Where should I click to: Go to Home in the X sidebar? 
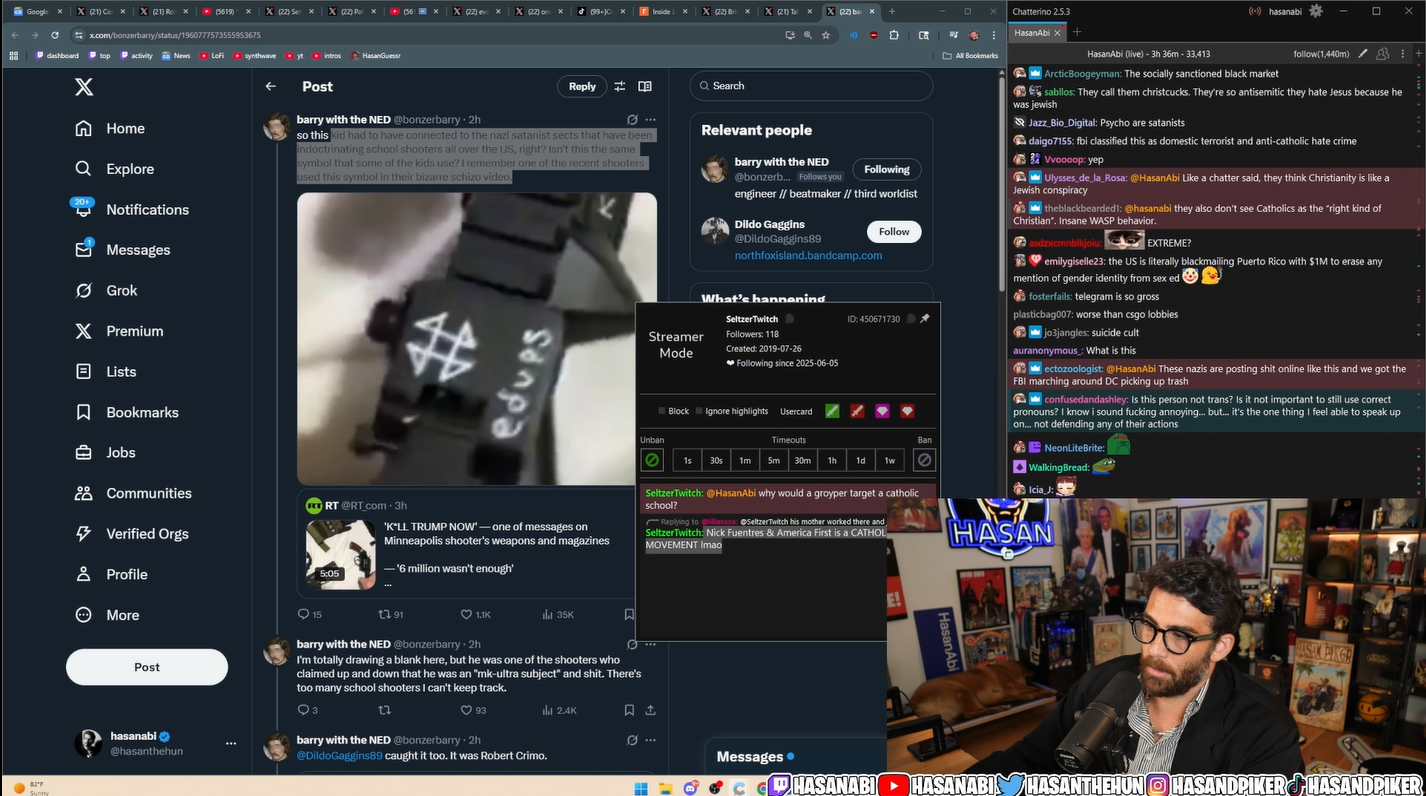point(110,128)
